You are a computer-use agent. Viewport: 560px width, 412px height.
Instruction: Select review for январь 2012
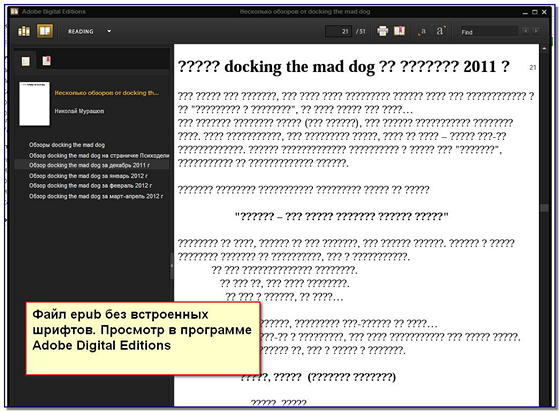tap(88, 176)
